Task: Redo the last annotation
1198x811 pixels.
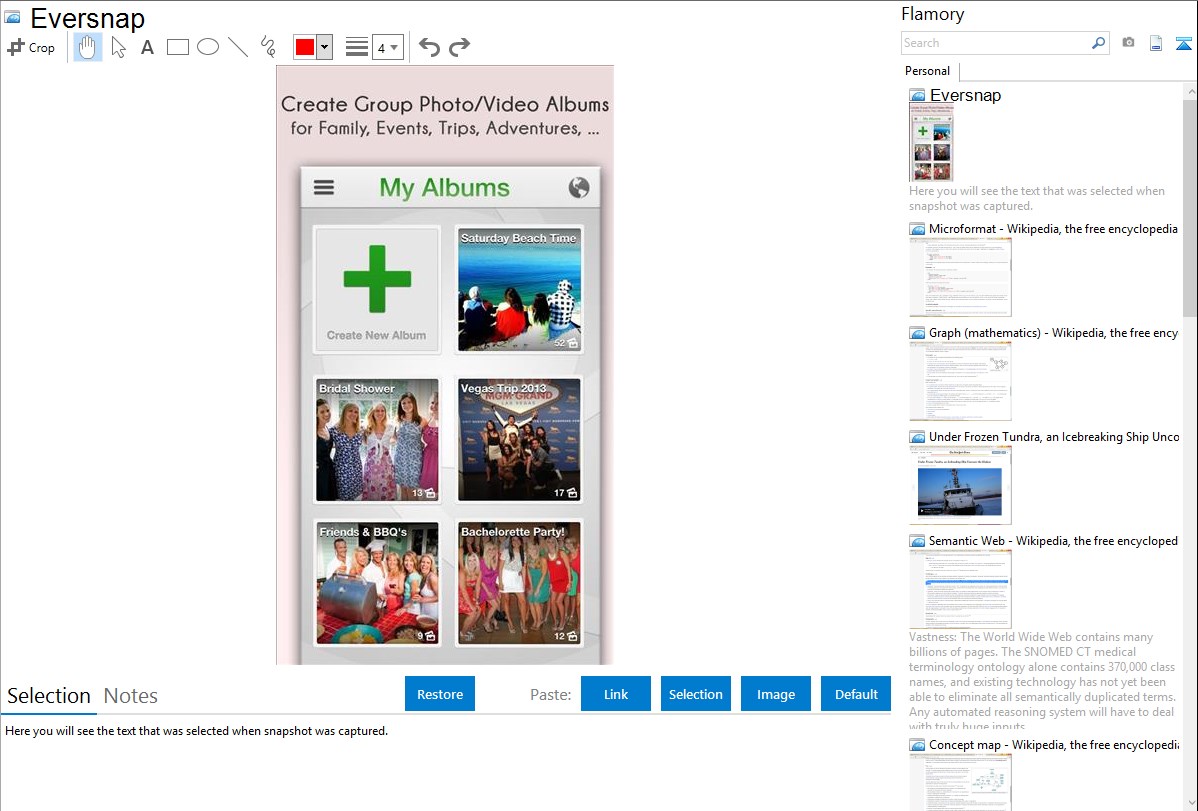Action: (459, 47)
